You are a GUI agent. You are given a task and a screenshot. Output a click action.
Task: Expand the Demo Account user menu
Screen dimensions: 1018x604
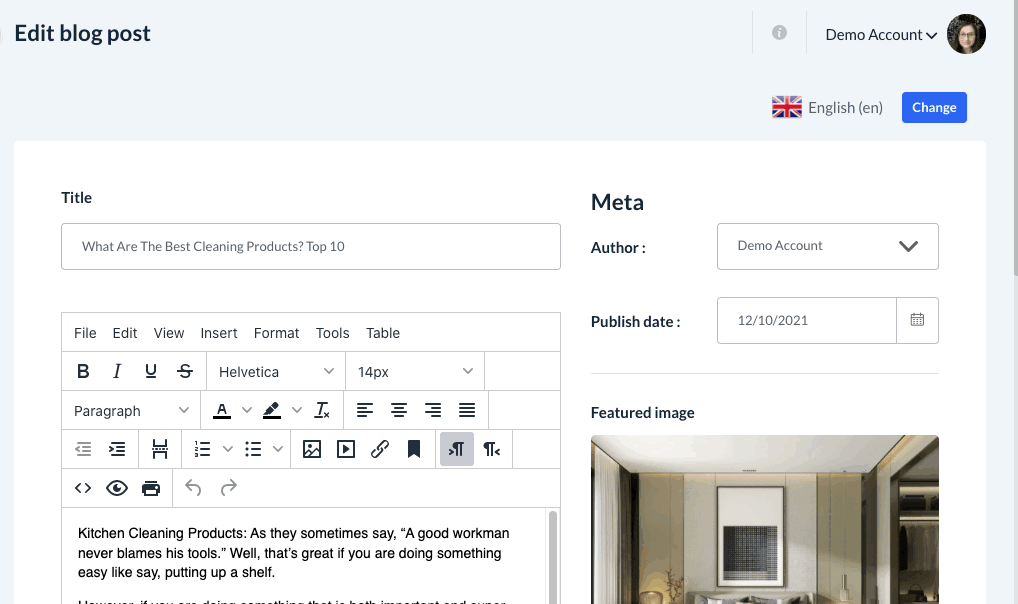click(881, 35)
